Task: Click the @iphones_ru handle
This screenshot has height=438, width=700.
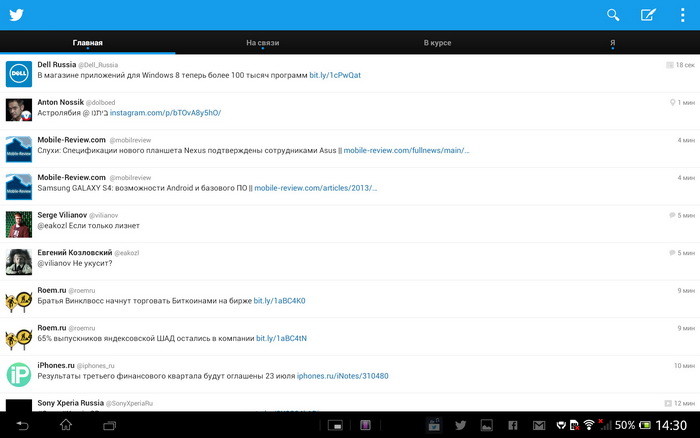Action: [x=96, y=366]
